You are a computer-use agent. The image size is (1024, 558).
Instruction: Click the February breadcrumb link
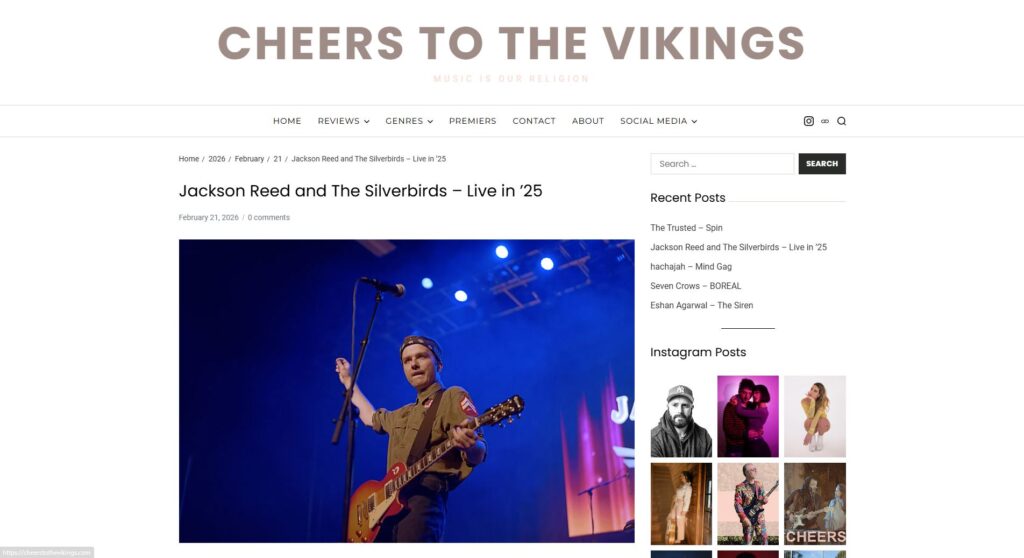pos(249,159)
